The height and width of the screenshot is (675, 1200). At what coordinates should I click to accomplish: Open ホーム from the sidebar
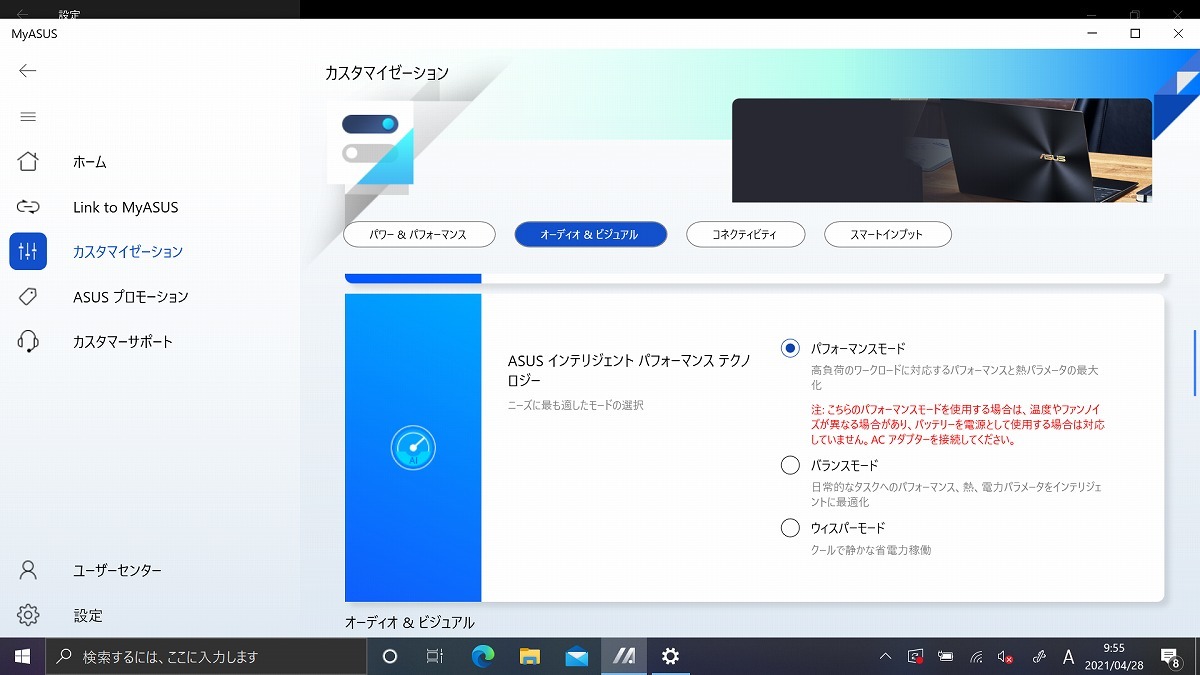pyautogui.click(x=89, y=162)
